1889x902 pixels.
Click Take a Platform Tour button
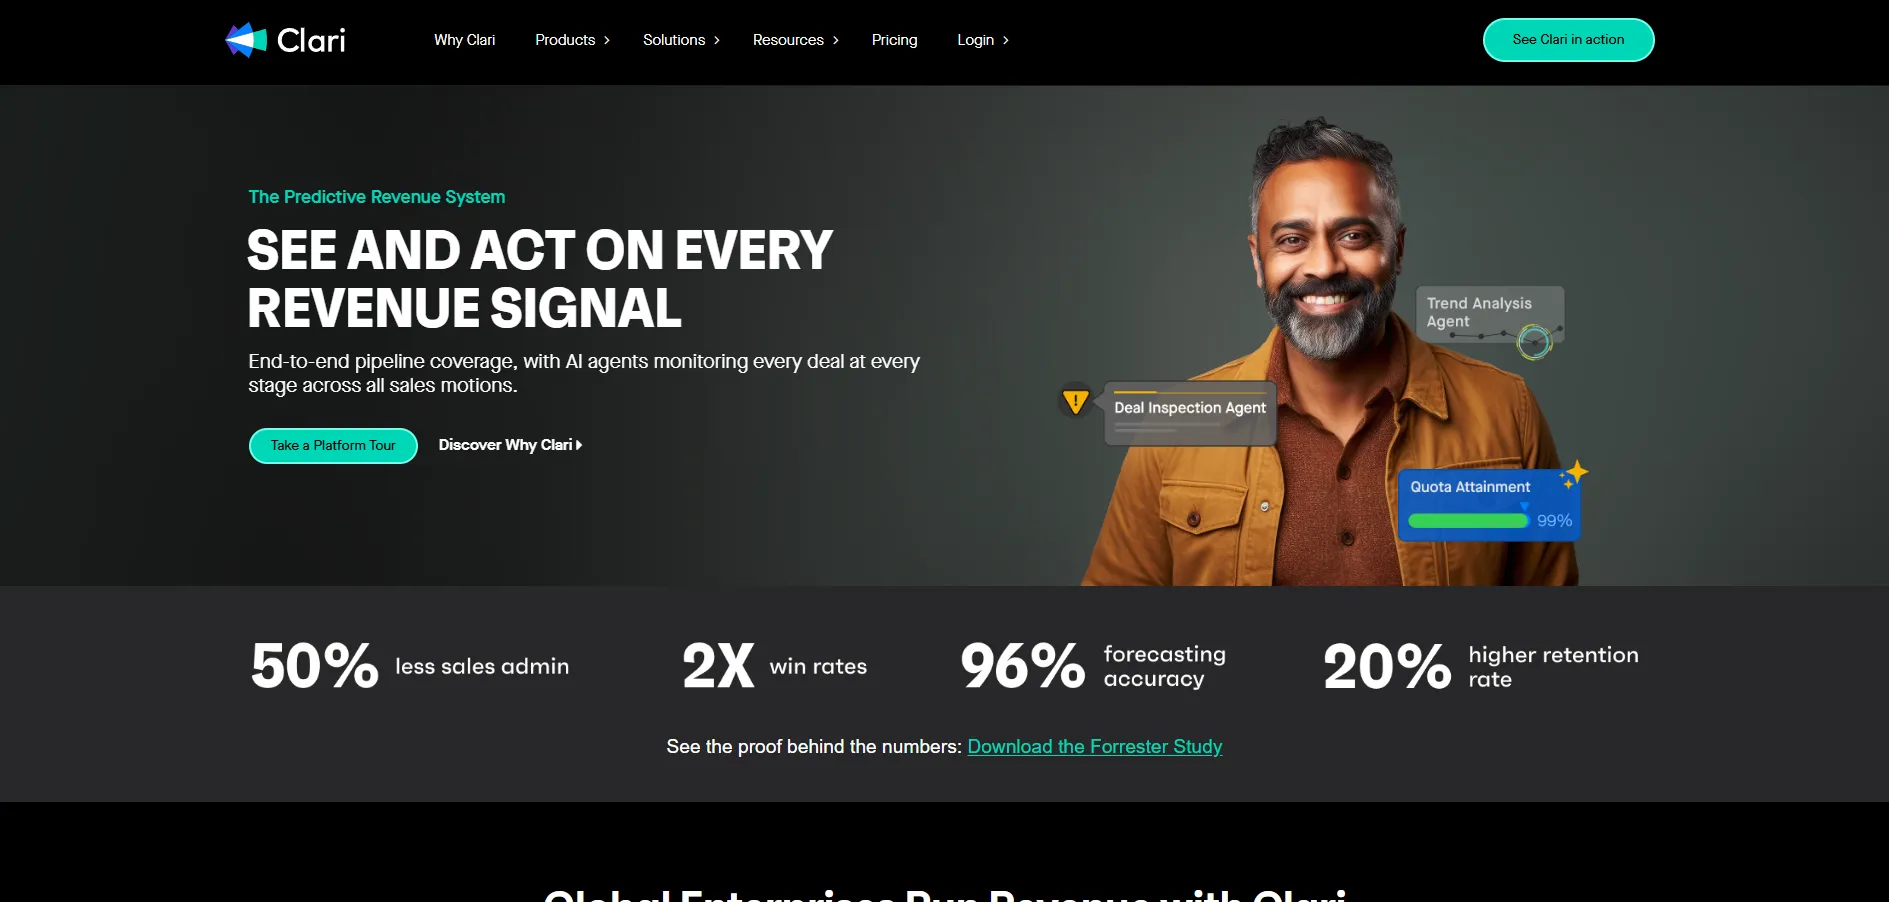coord(333,446)
